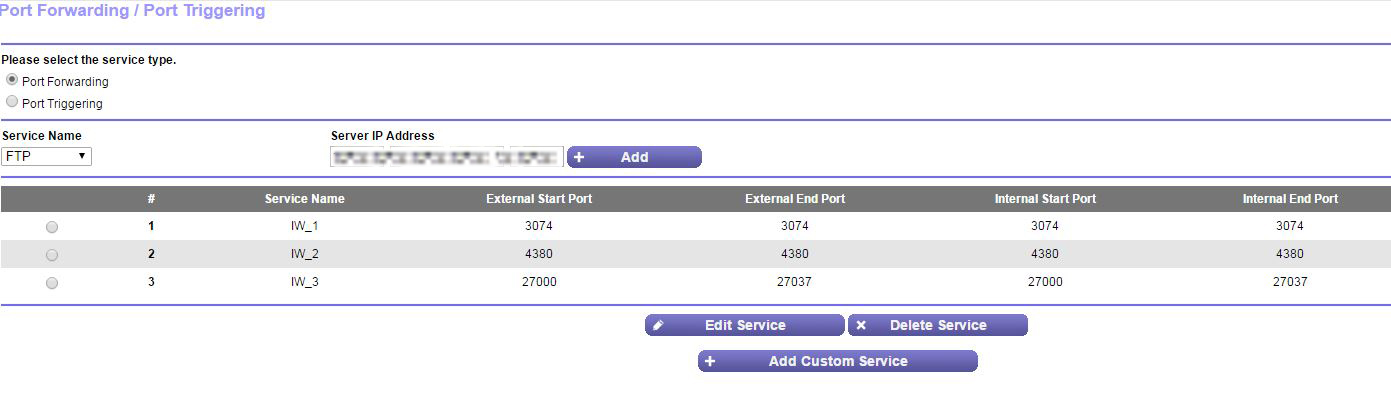Click the External Start Port column header
Screen dimensions: 1391x407
point(539,199)
